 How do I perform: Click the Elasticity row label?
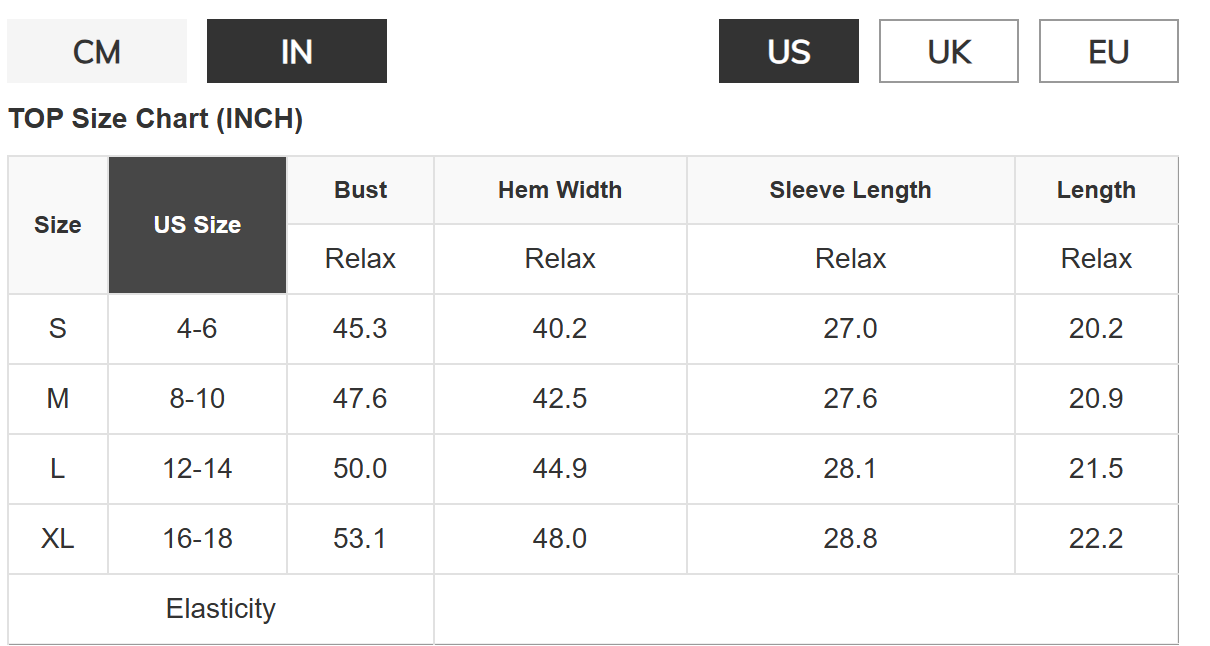click(220, 609)
